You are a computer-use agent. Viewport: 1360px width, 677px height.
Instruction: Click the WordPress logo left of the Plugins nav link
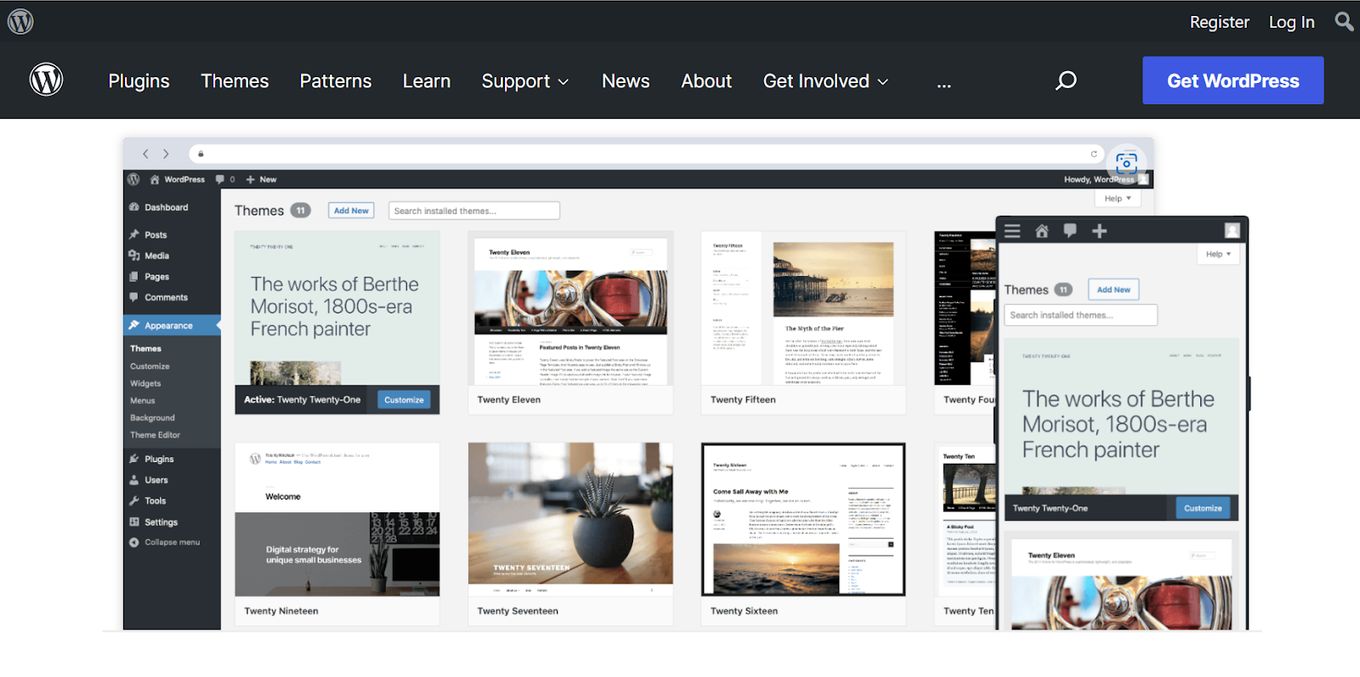coord(46,80)
